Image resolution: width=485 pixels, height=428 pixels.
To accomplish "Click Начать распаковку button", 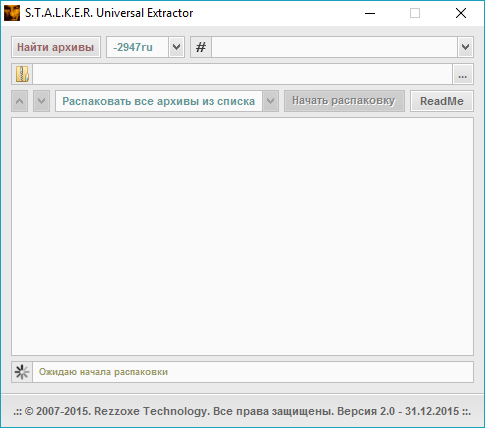I will 344,101.
